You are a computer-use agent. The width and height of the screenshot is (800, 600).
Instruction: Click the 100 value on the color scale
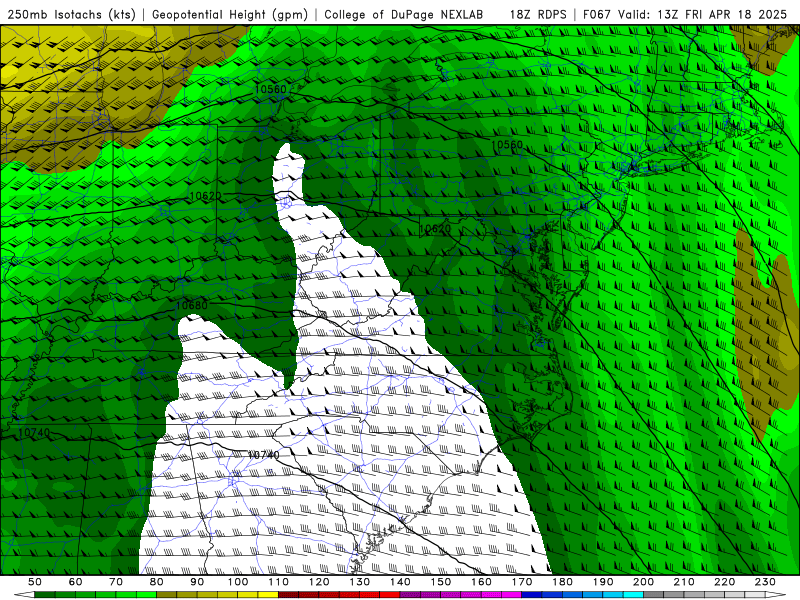click(238, 582)
